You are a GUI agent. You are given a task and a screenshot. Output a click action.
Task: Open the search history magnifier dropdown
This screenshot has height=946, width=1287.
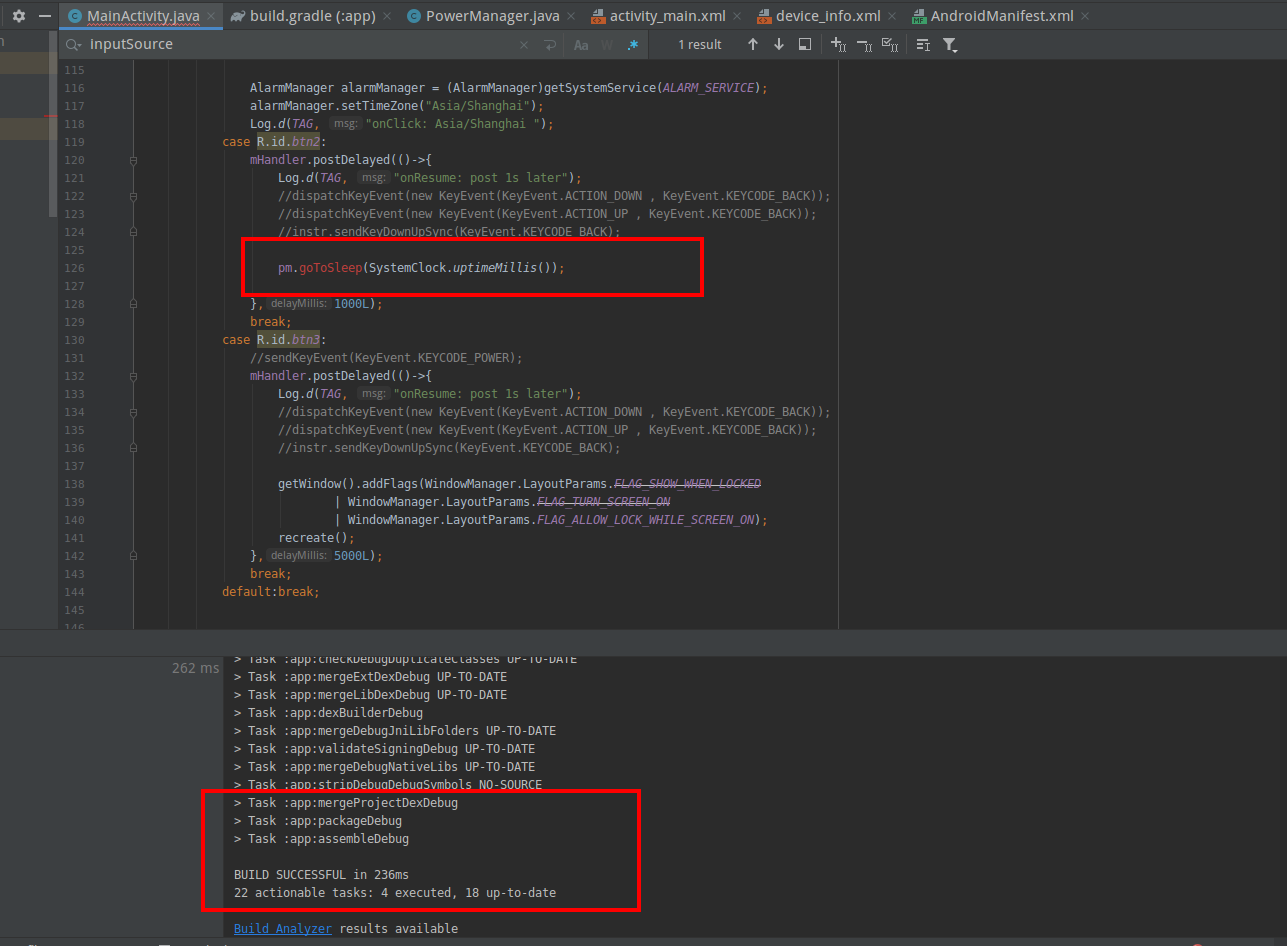(x=74, y=44)
